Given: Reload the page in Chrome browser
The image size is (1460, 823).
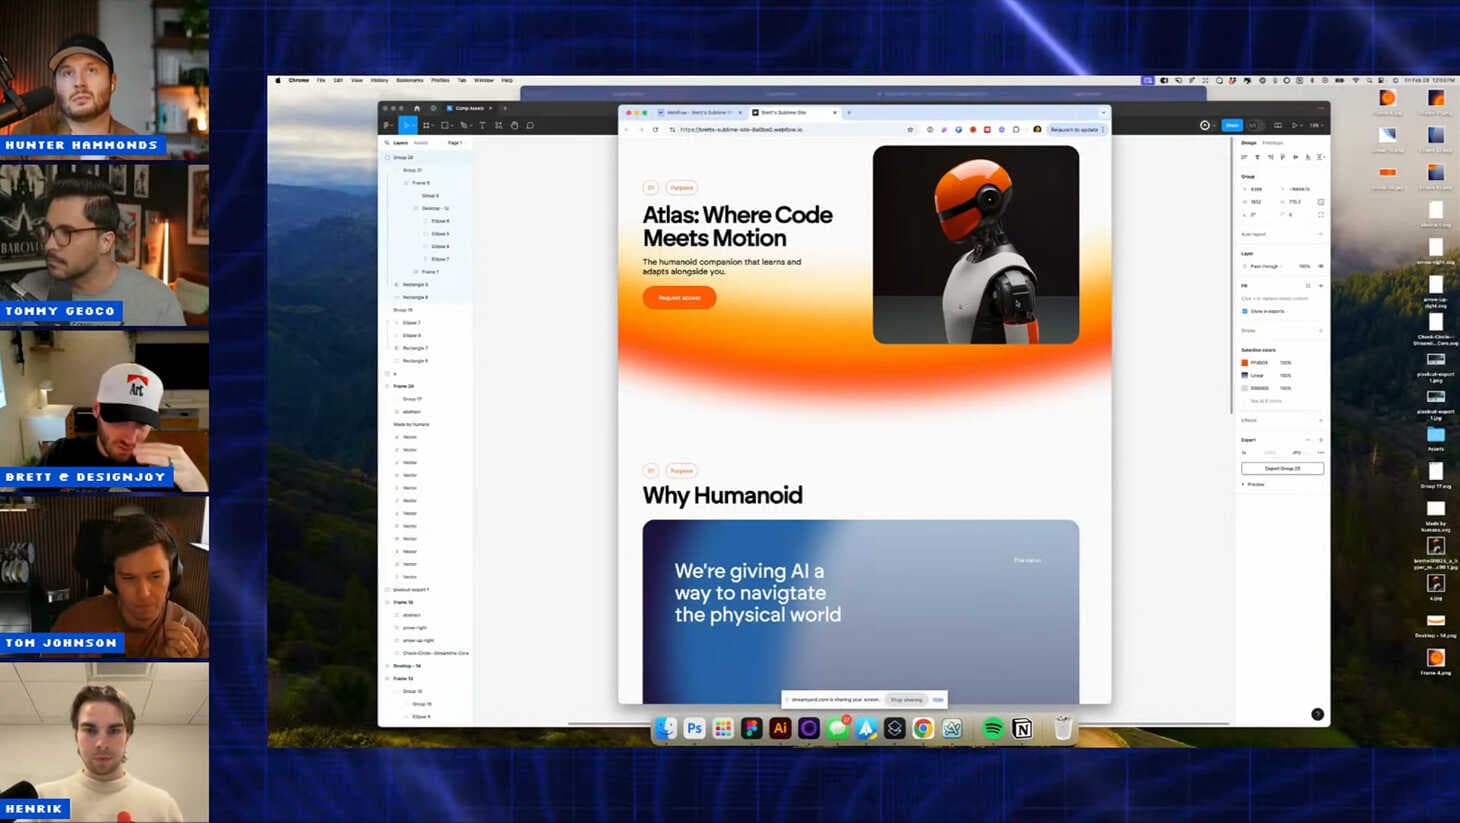Looking at the screenshot, I should [x=656, y=130].
